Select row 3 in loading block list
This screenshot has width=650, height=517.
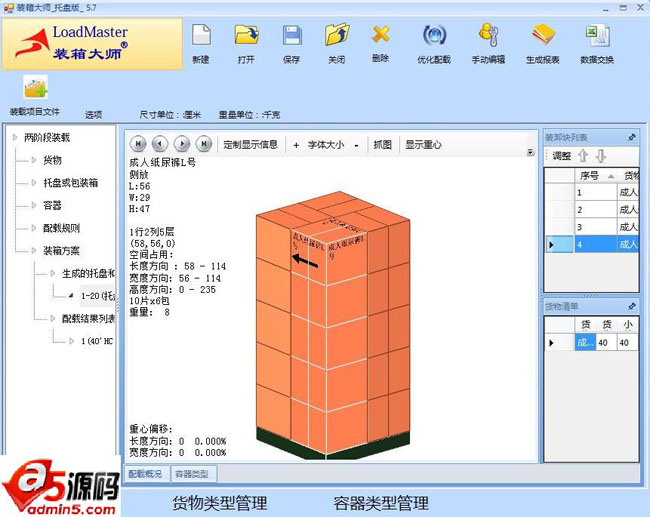coord(592,227)
